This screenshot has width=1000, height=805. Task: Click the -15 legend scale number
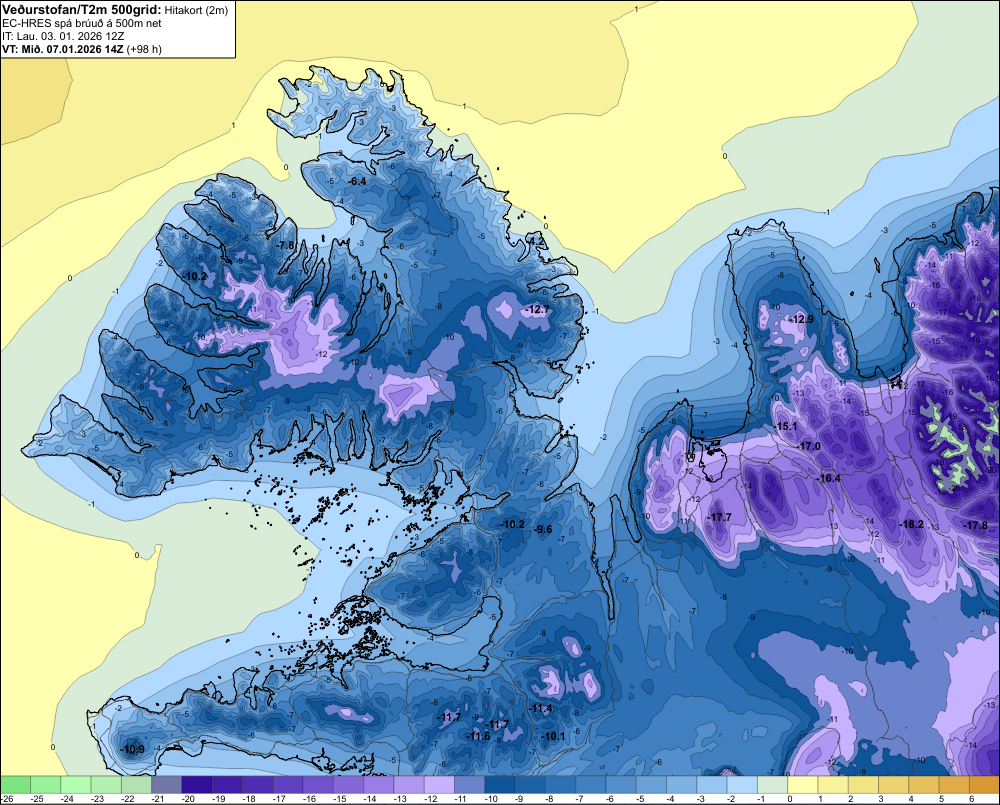[x=340, y=799]
